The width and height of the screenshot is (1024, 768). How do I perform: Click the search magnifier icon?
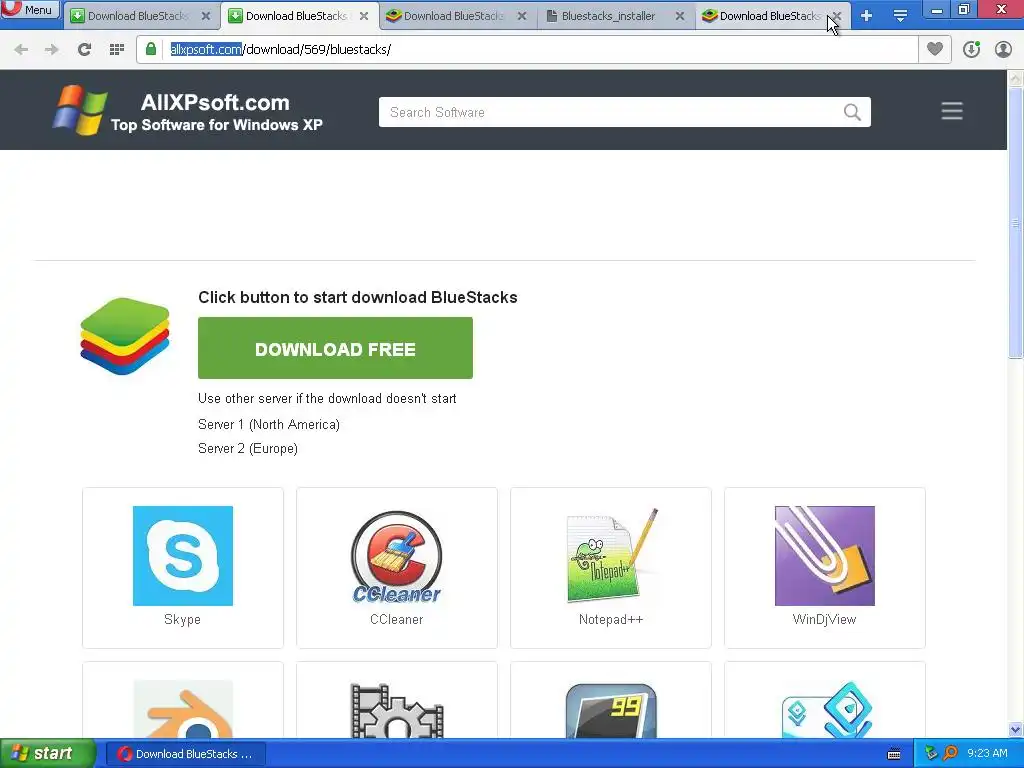852,112
